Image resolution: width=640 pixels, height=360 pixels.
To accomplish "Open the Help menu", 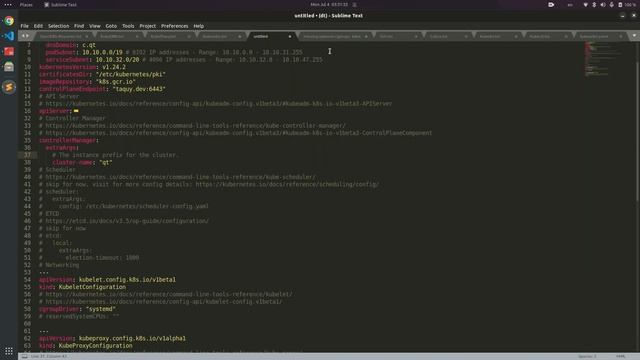I will coord(198,26).
